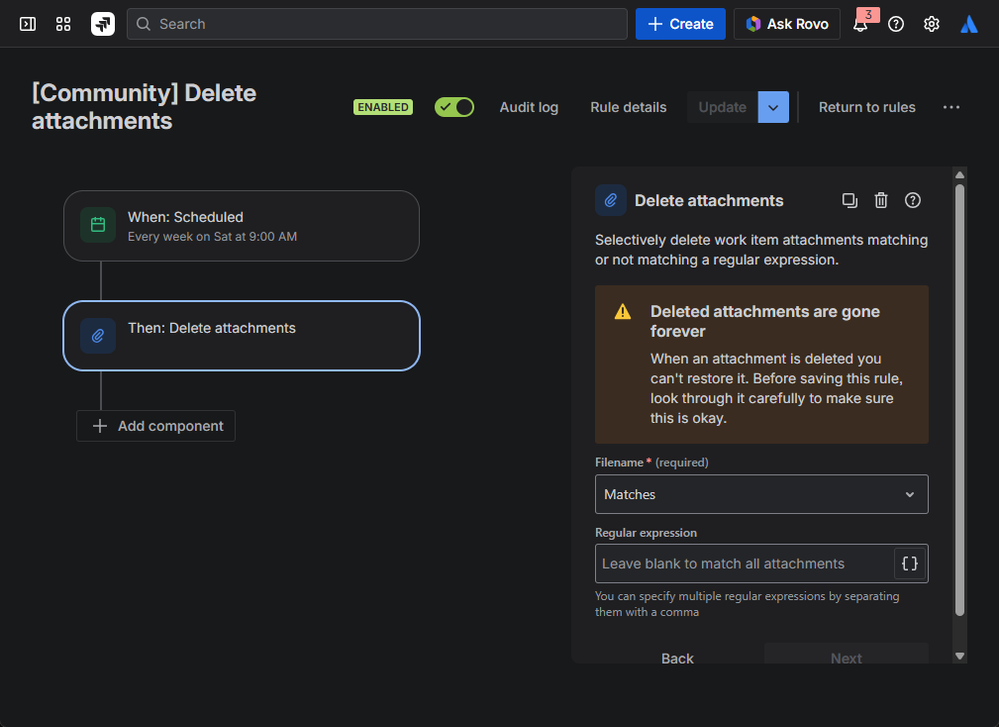The width and height of the screenshot is (999, 727).
Task: Open the Audit log tab
Action: (529, 107)
